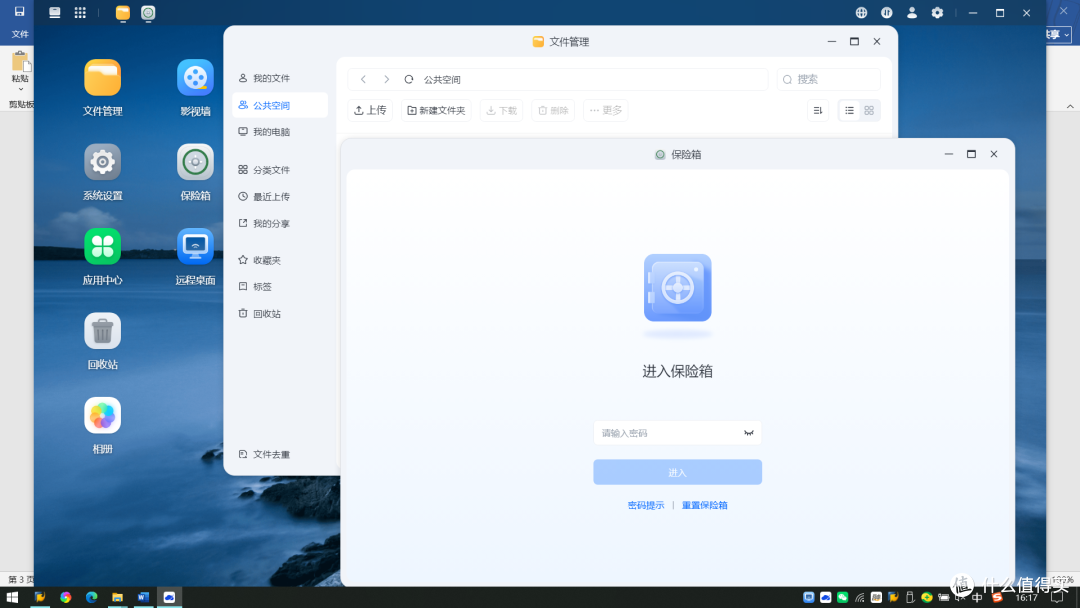
Task: Switch to safe box via top bar icon
Action: [148, 12]
